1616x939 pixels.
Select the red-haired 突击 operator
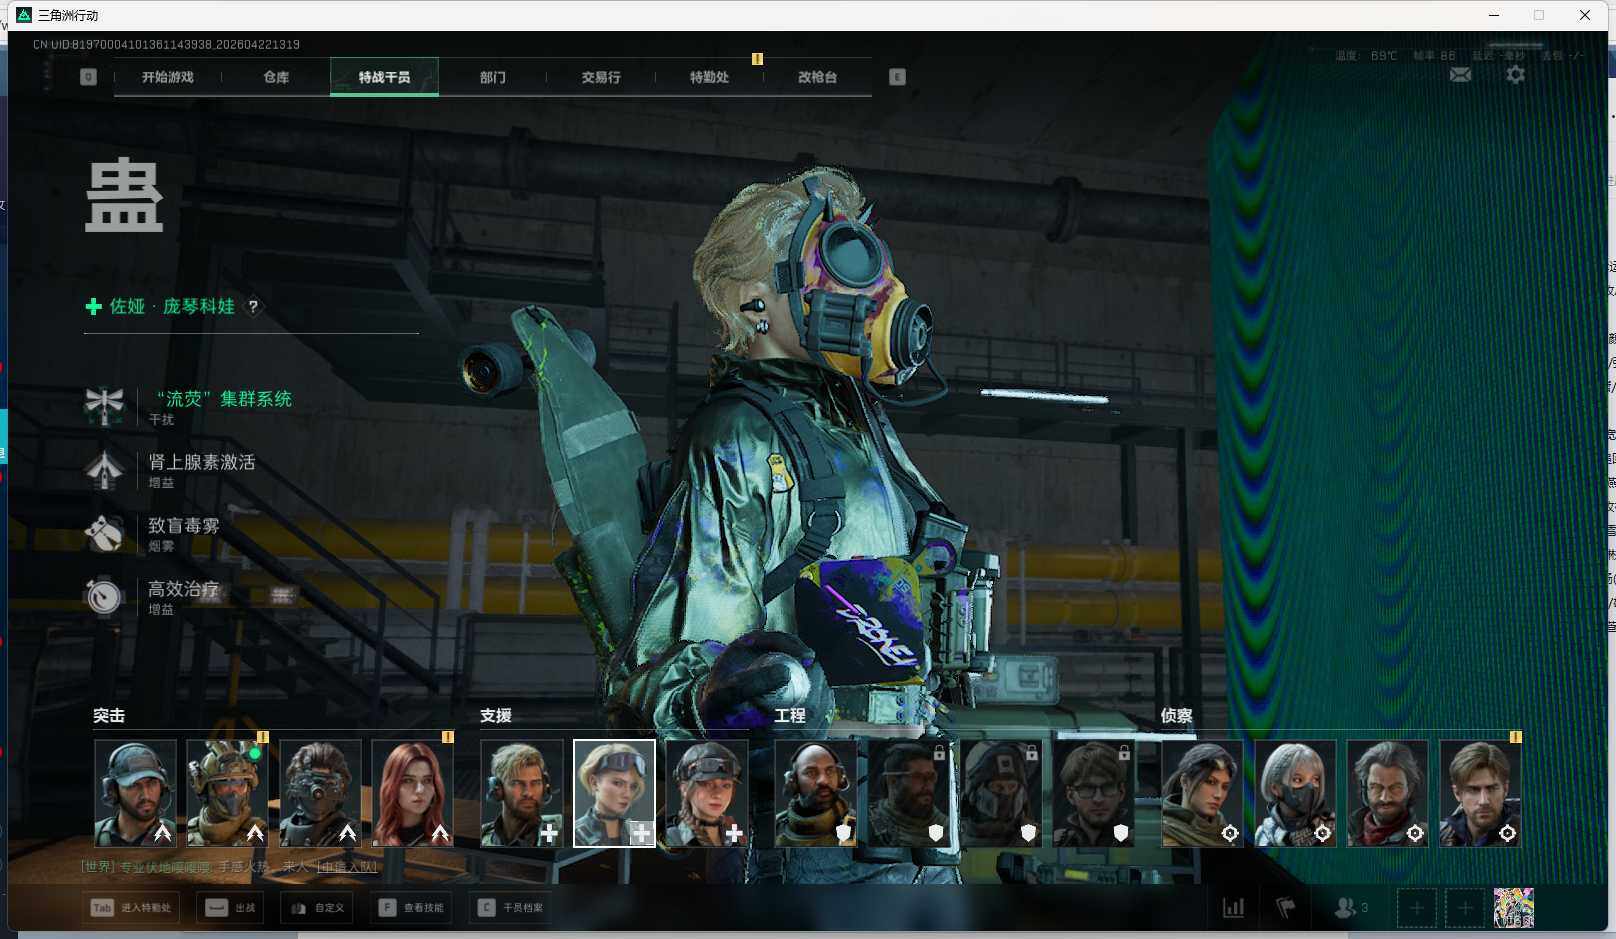pos(412,793)
